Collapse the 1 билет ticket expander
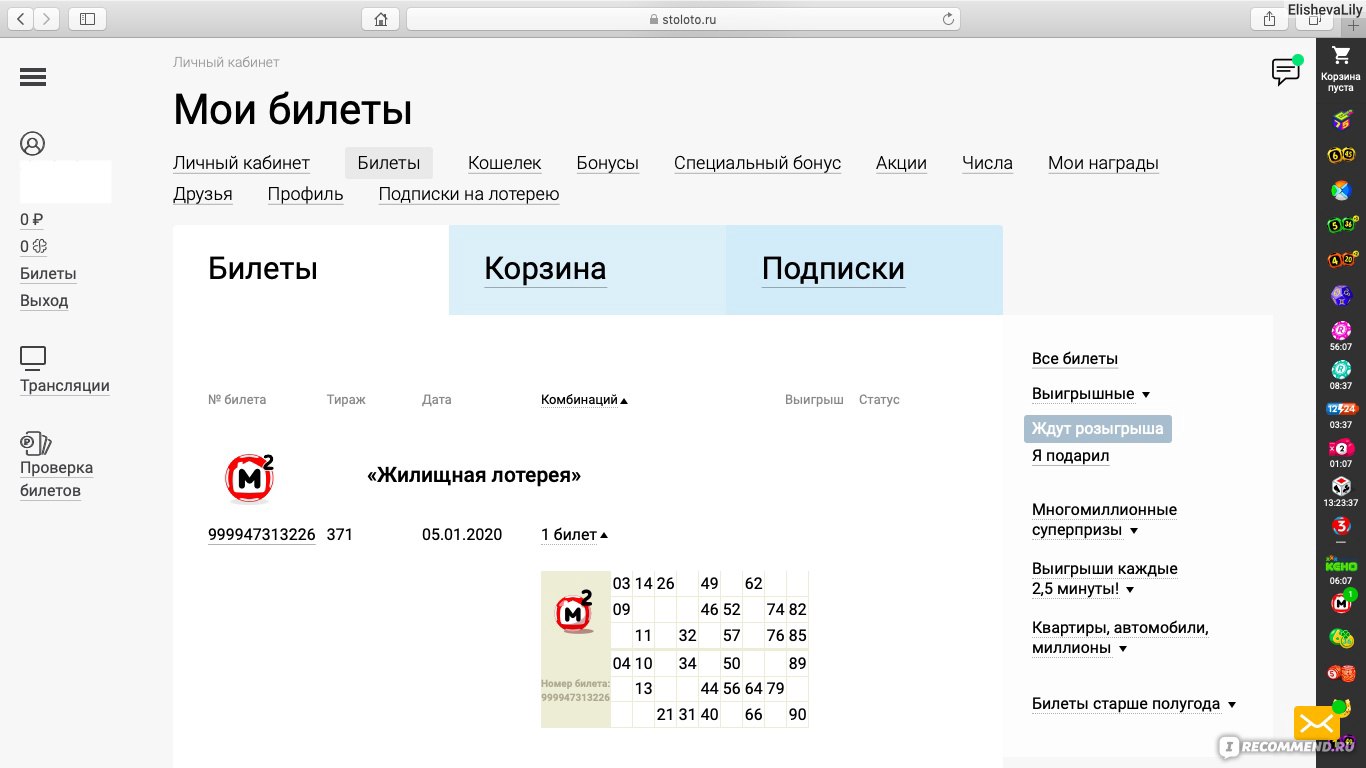Image resolution: width=1366 pixels, height=768 pixels. [574, 535]
